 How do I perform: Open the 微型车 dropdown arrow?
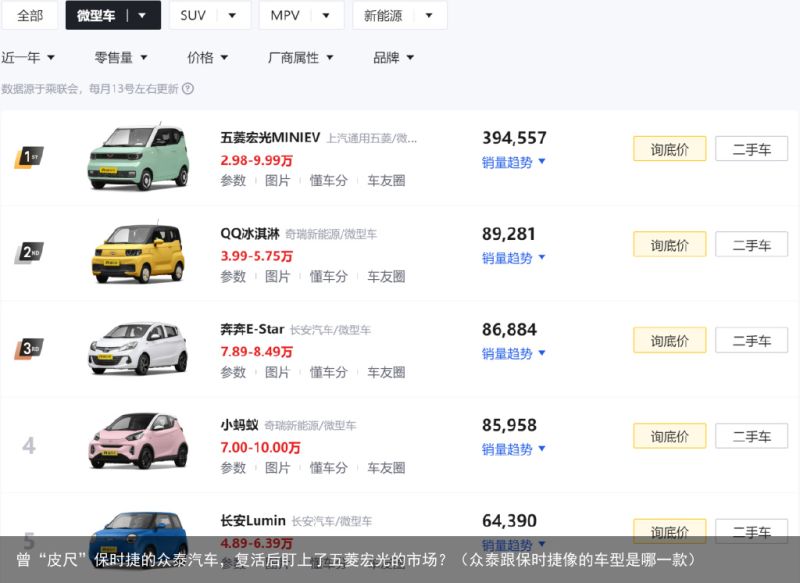pyautogui.click(x=142, y=15)
